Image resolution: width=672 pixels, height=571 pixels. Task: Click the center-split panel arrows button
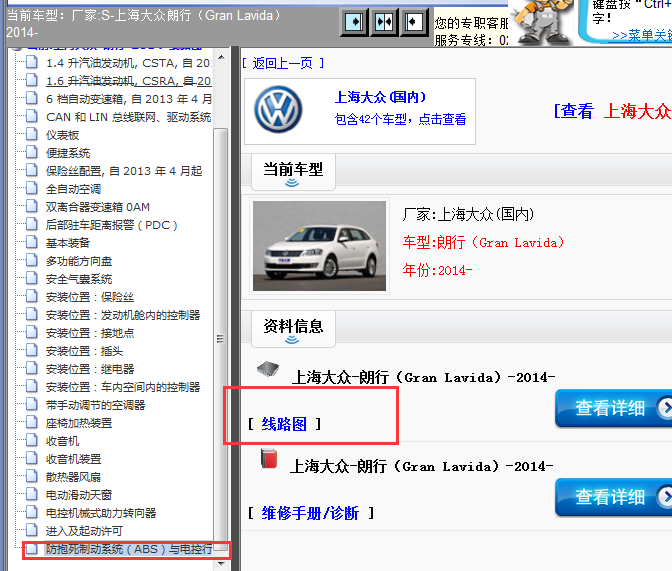point(384,22)
